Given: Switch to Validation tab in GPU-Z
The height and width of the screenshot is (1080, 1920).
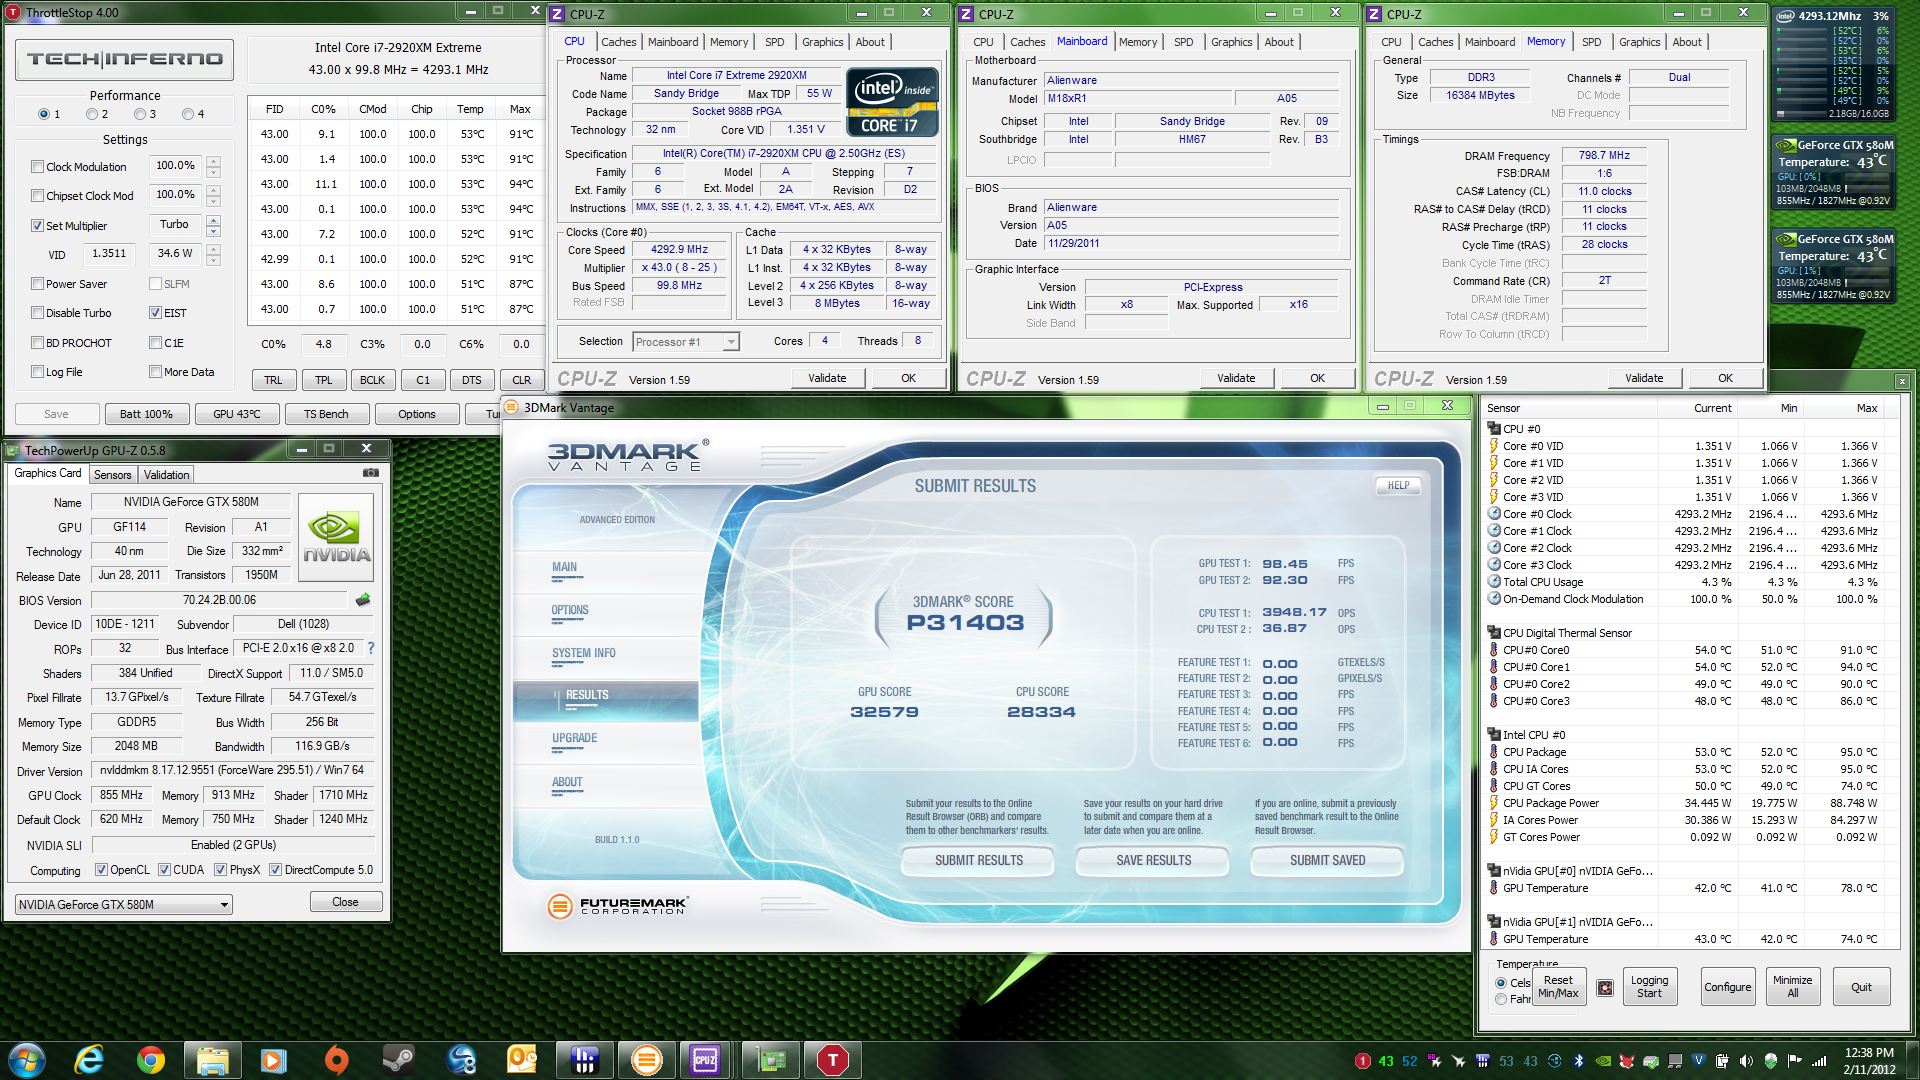Looking at the screenshot, I should click(x=166, y=475).
